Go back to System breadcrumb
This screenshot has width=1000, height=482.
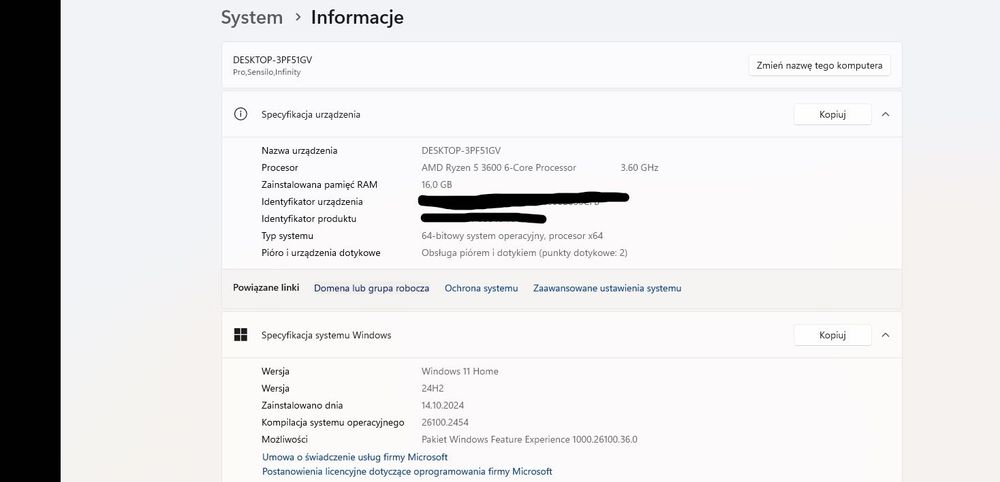tap(251, 17)
